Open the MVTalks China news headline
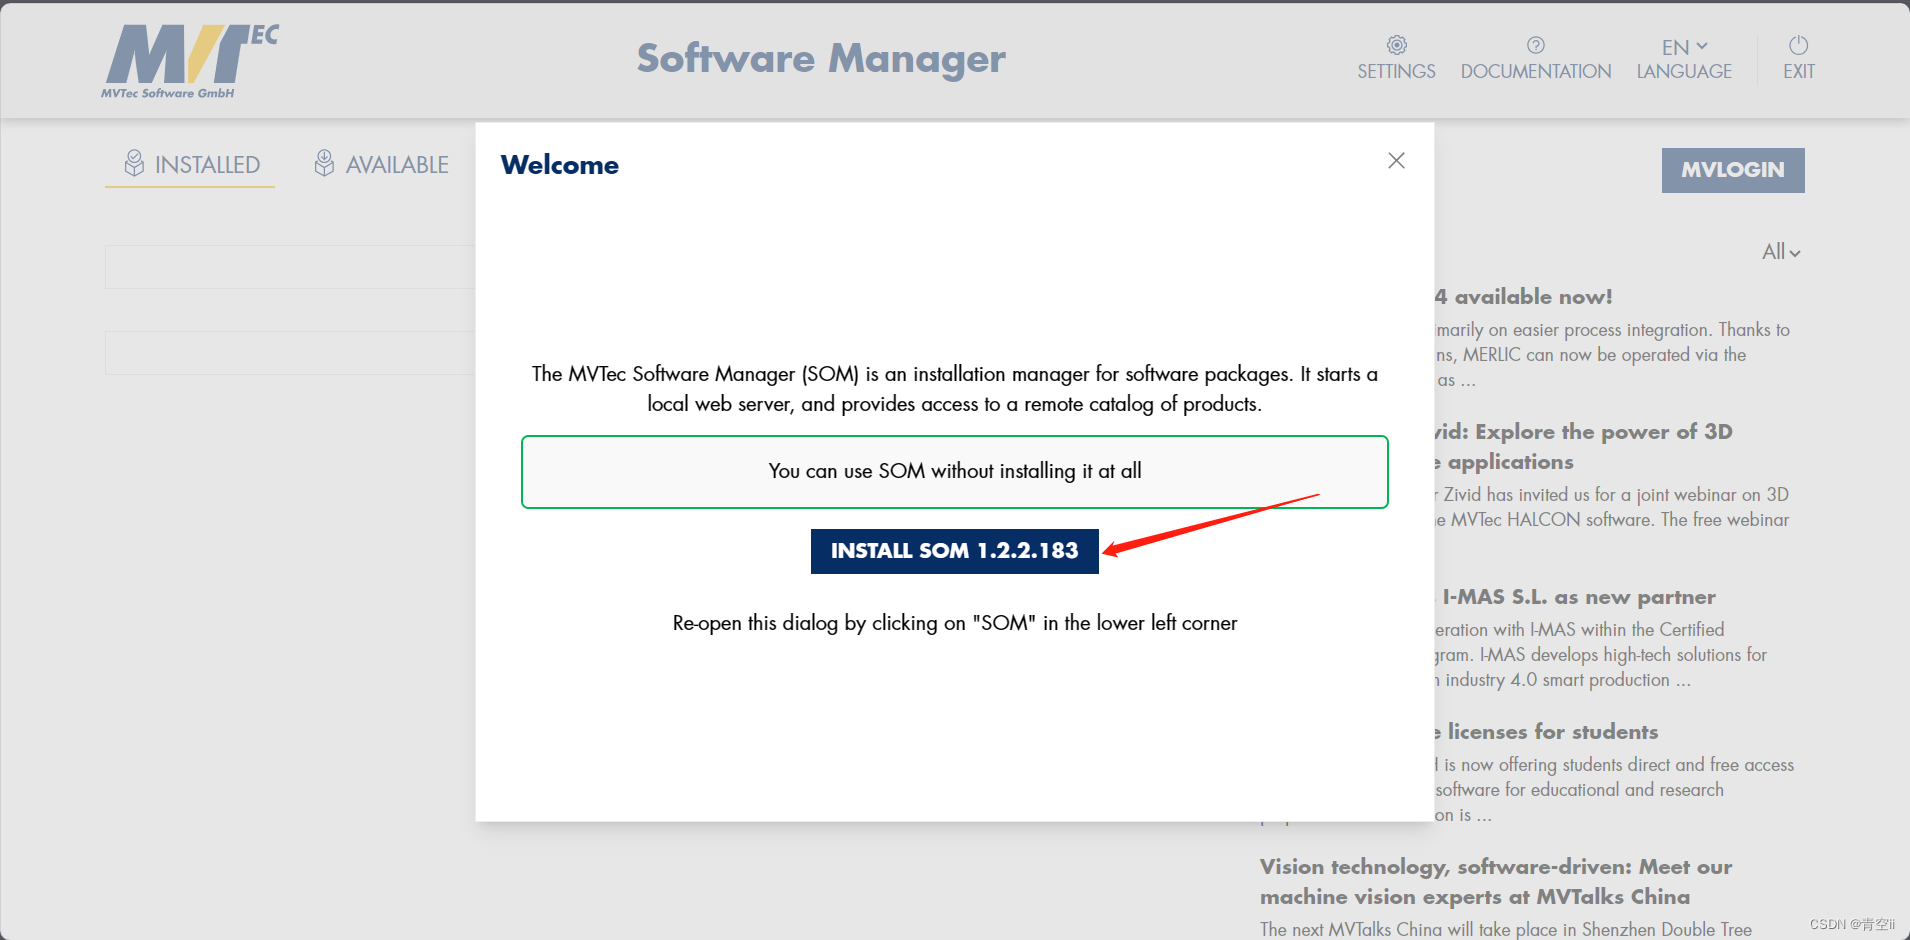 click(1496, 882)
